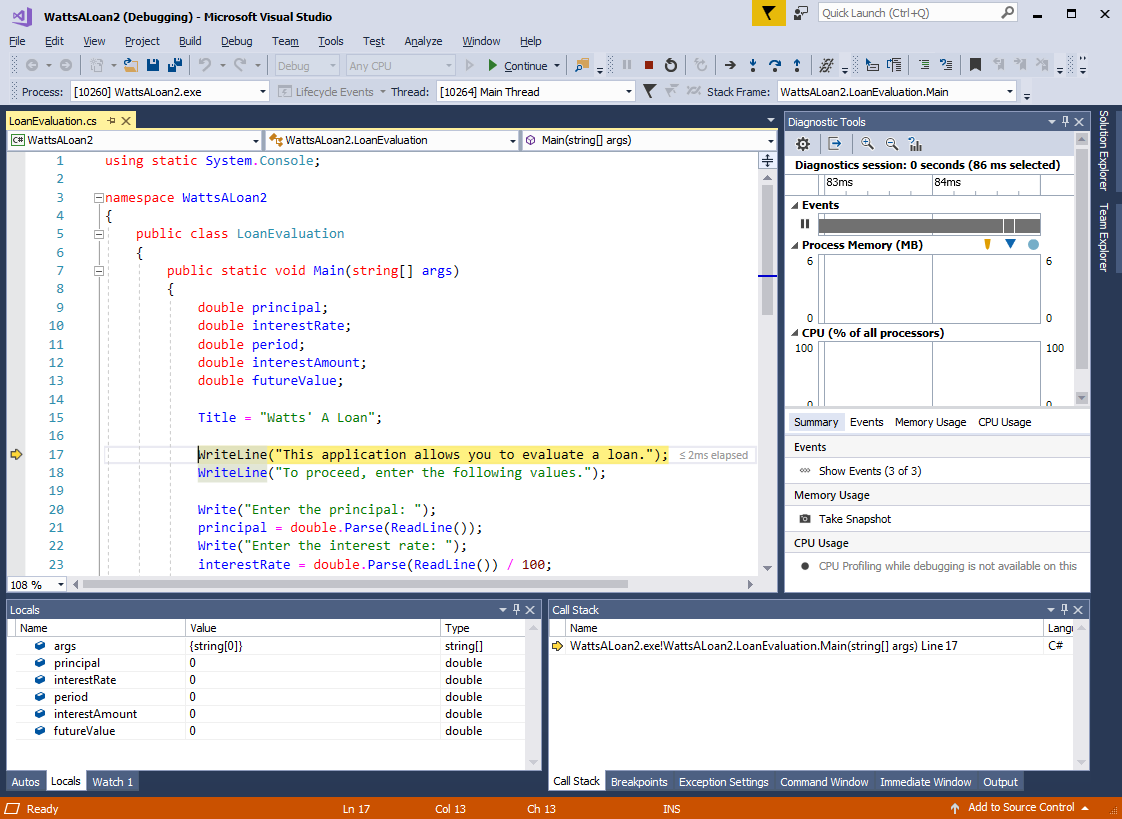Open the Memory Usage tab in Diagnostic Tools
The height and width of the screenshot is (819, 1122).
(x=930, y=422)
